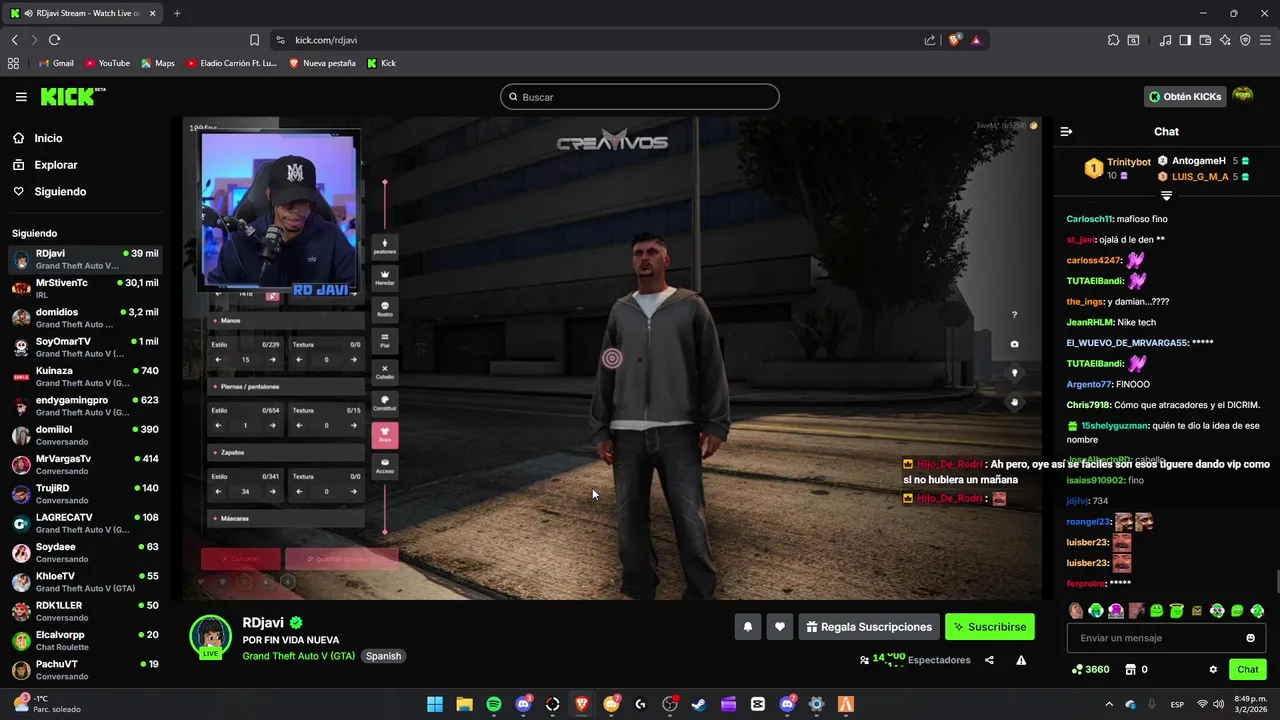
Task: Open the user profile avatar menu
Action: pos(1242,96)
